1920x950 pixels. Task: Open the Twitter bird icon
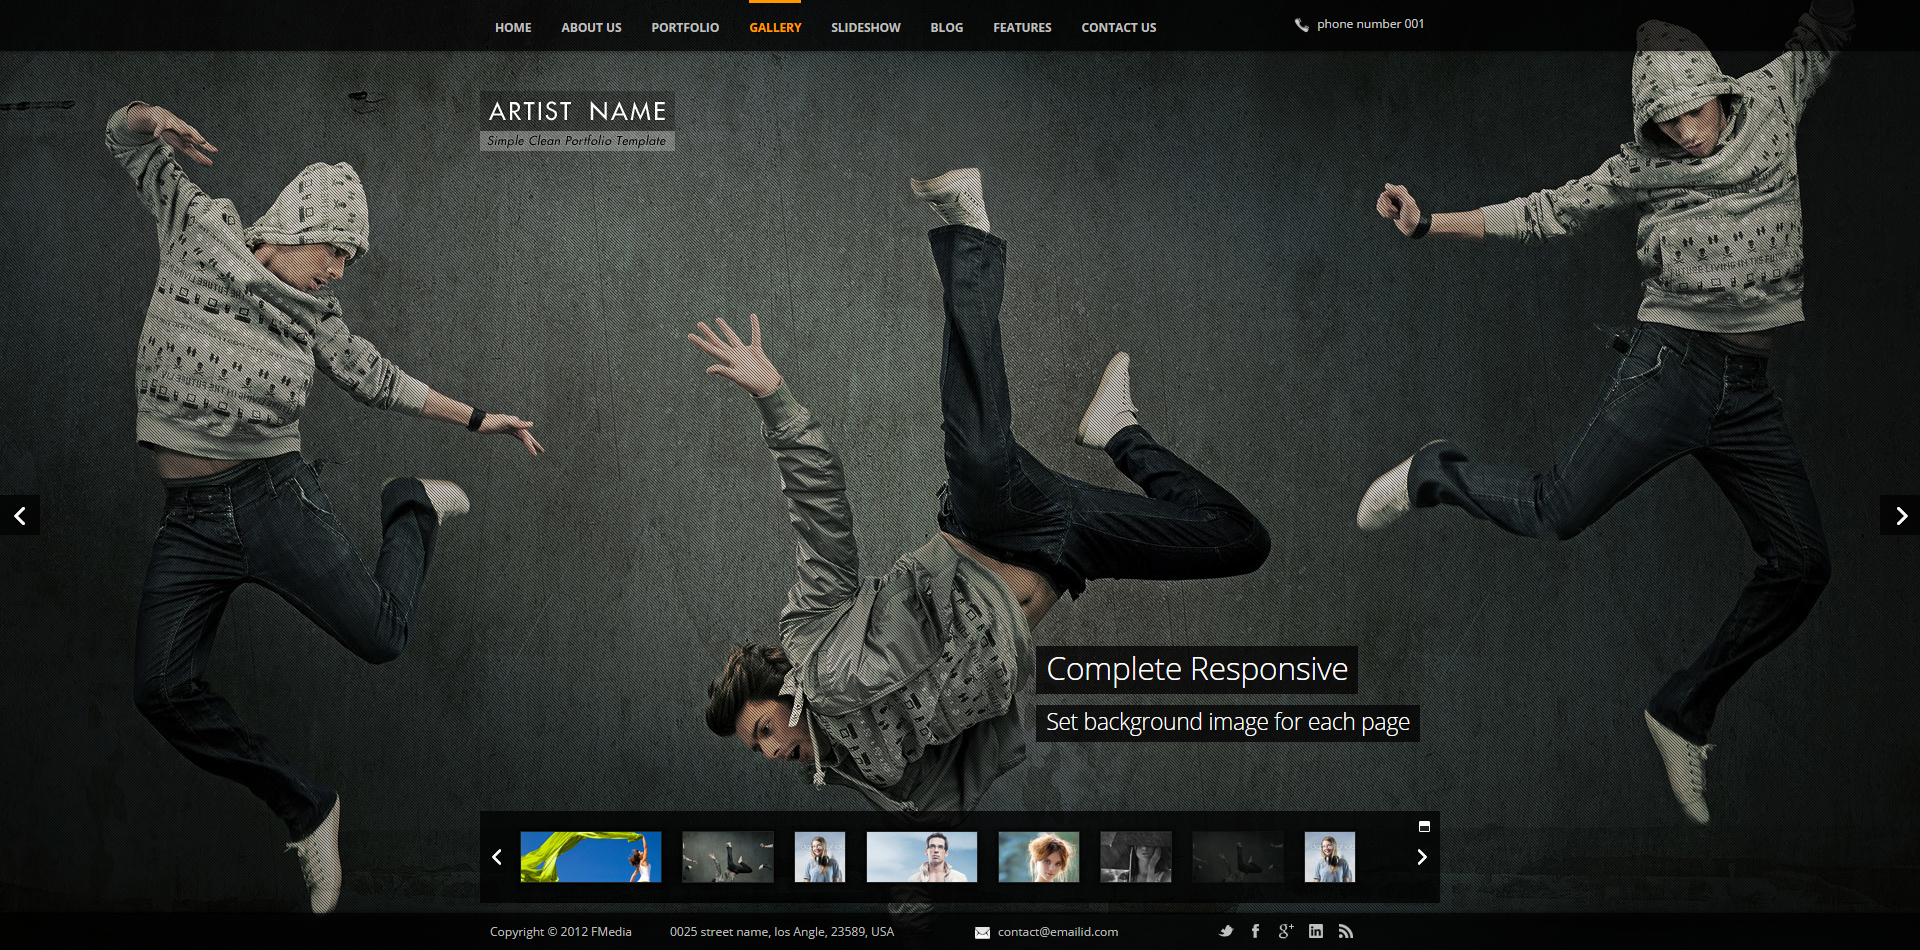tap(1226, 931)
